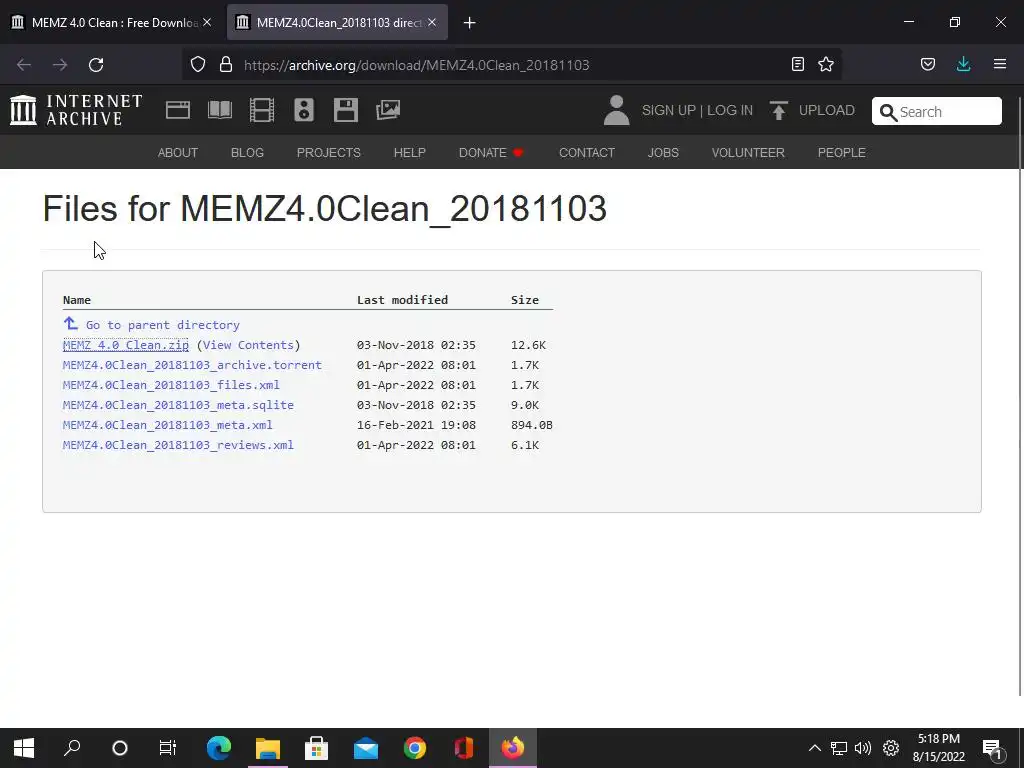This screenshot has height=768, width=1024.
Task: Open the HELP menu item
Action: click(409, 152)
